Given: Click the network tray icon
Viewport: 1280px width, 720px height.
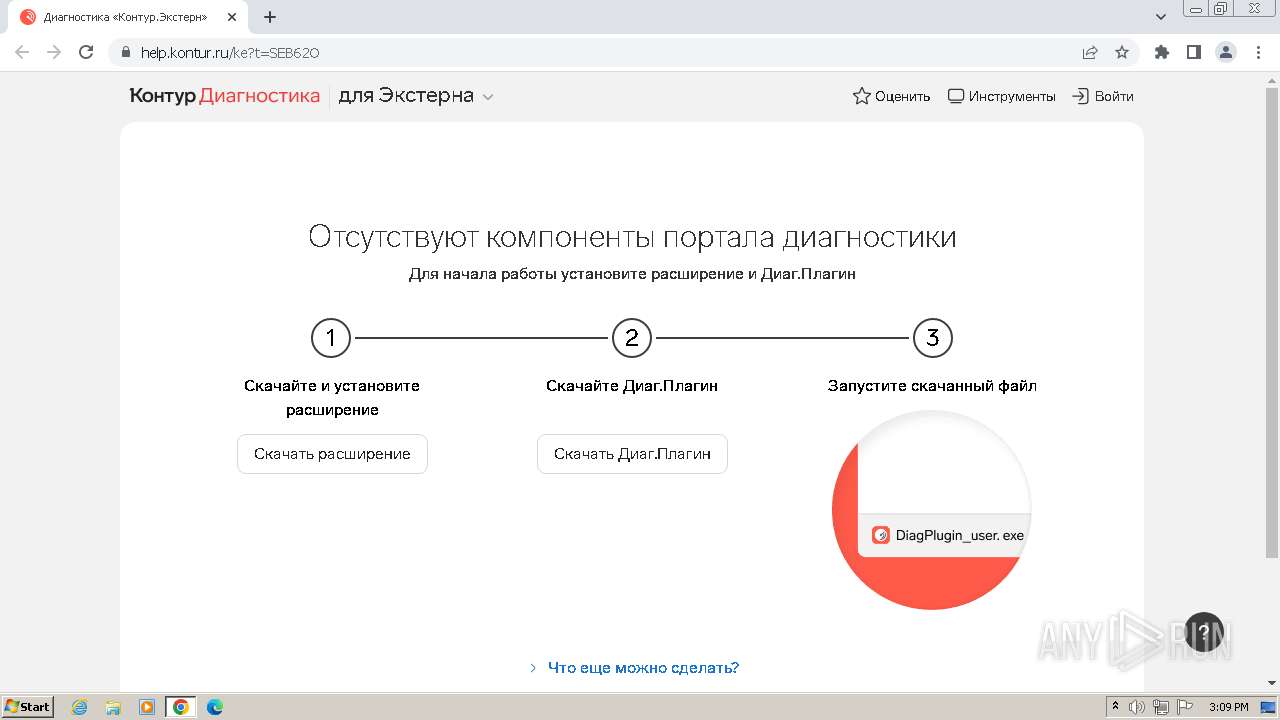Looking at the screenshot, I should [x=1161, y=707].
